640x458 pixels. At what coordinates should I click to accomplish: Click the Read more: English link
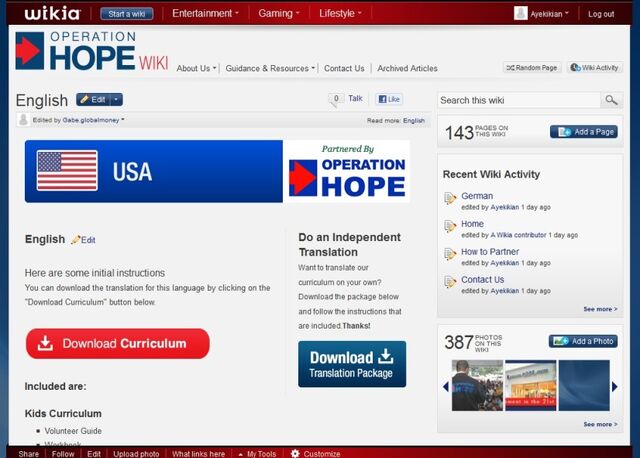click(396, 120)
